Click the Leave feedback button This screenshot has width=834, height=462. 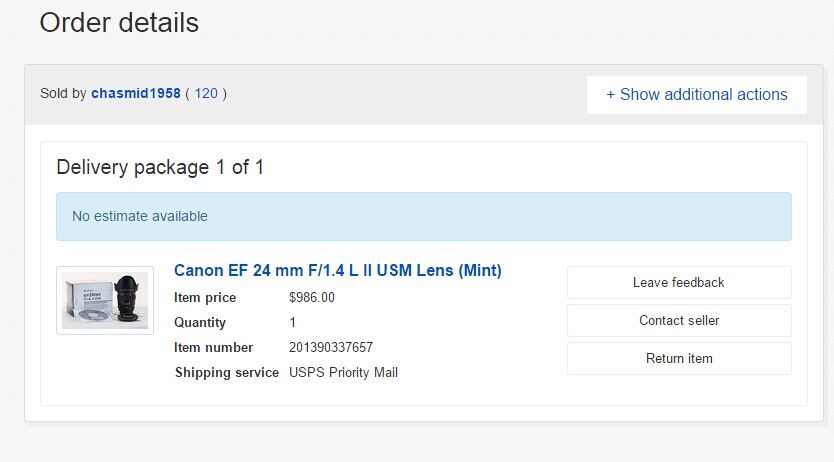tap(679, 282)
